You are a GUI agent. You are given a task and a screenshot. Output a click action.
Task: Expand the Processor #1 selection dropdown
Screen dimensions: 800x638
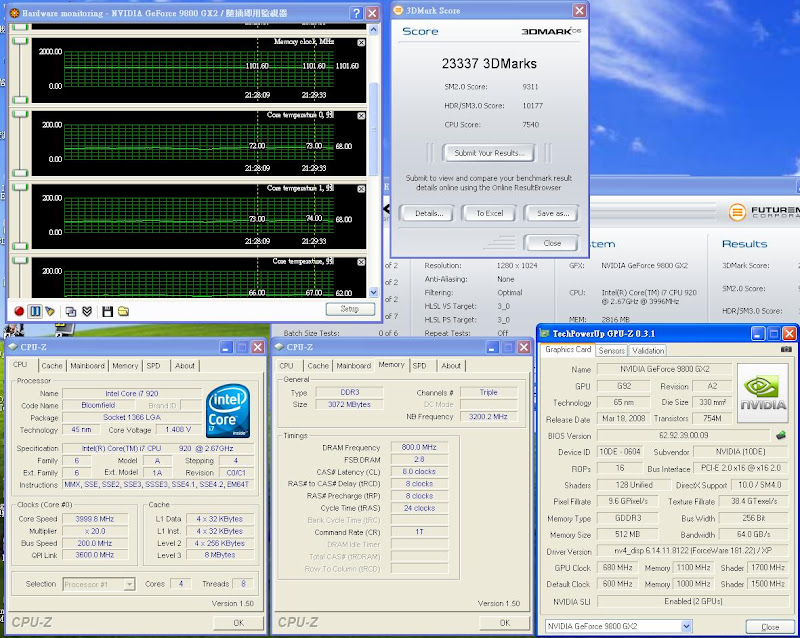tap(129, 584)
